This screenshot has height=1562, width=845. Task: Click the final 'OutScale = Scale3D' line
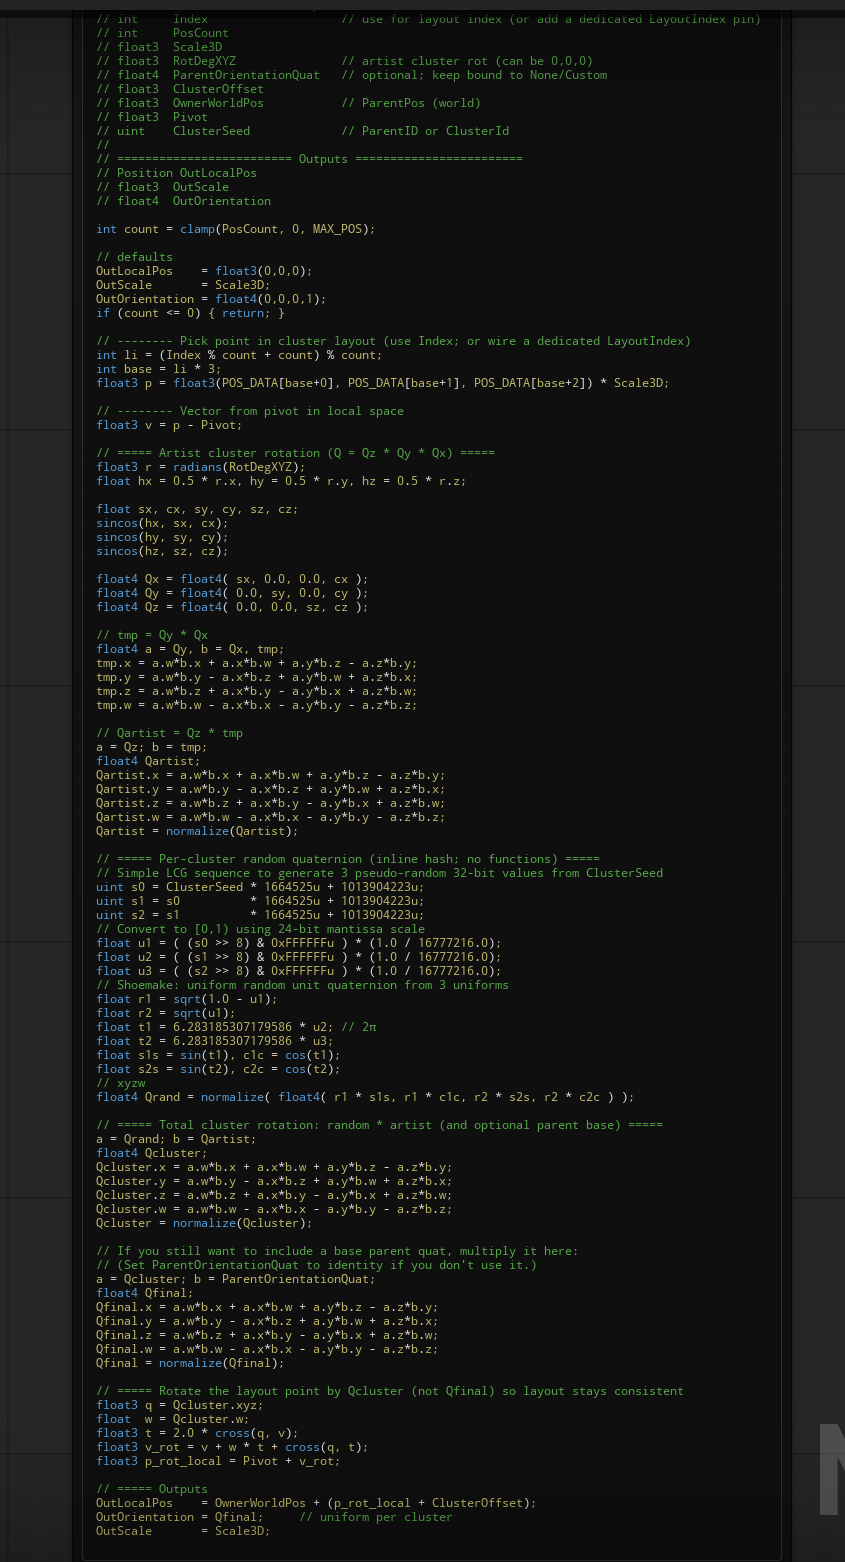[x=183, y=1531]
